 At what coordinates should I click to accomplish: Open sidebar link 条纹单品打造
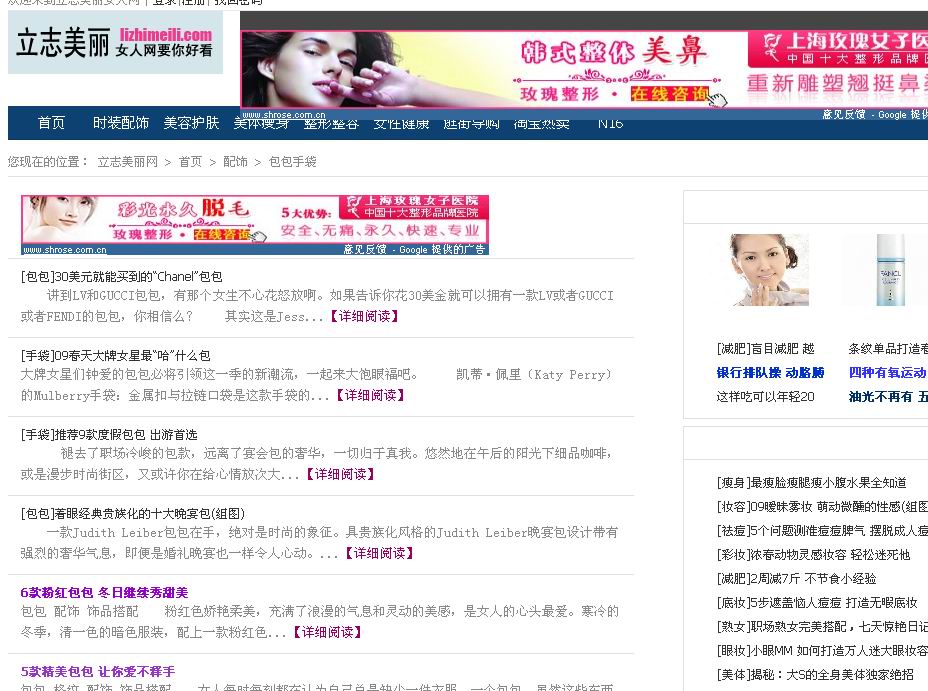(x=888, y=349)
